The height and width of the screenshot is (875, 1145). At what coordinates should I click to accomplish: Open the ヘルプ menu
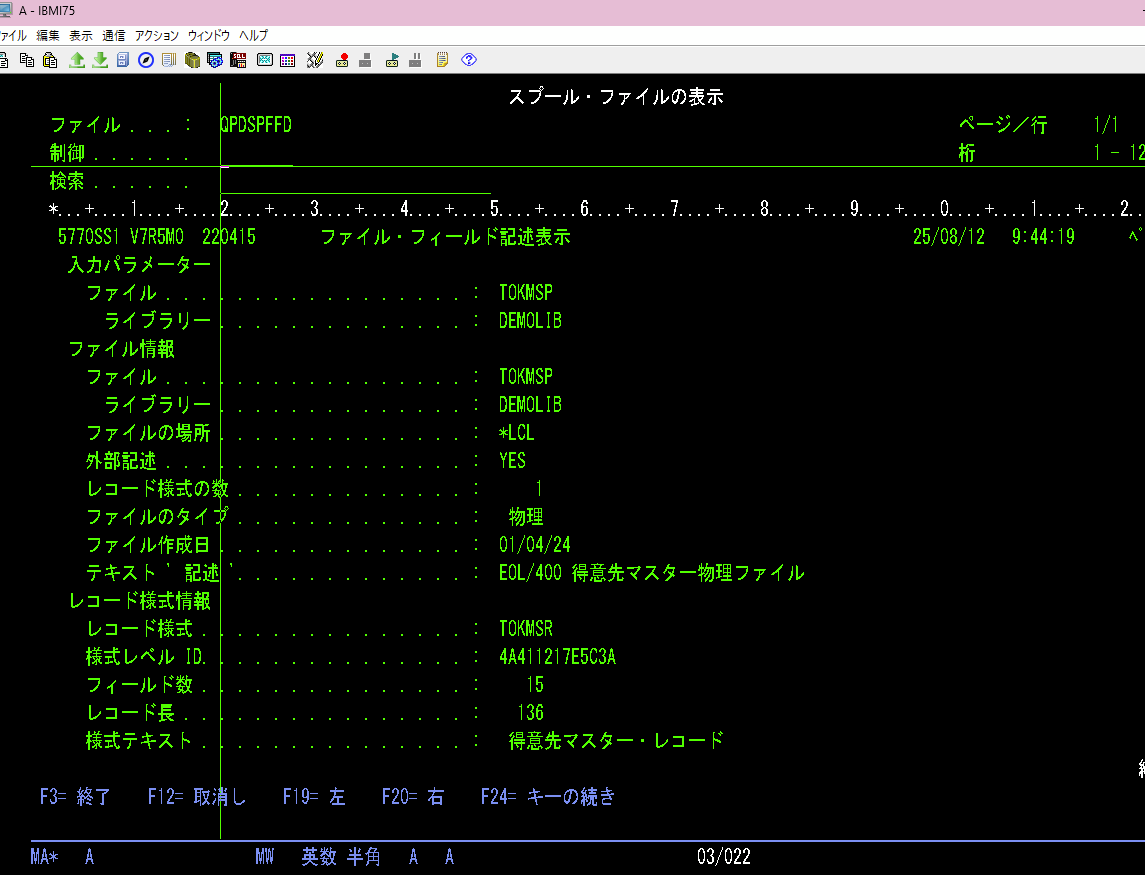[253, 35]
